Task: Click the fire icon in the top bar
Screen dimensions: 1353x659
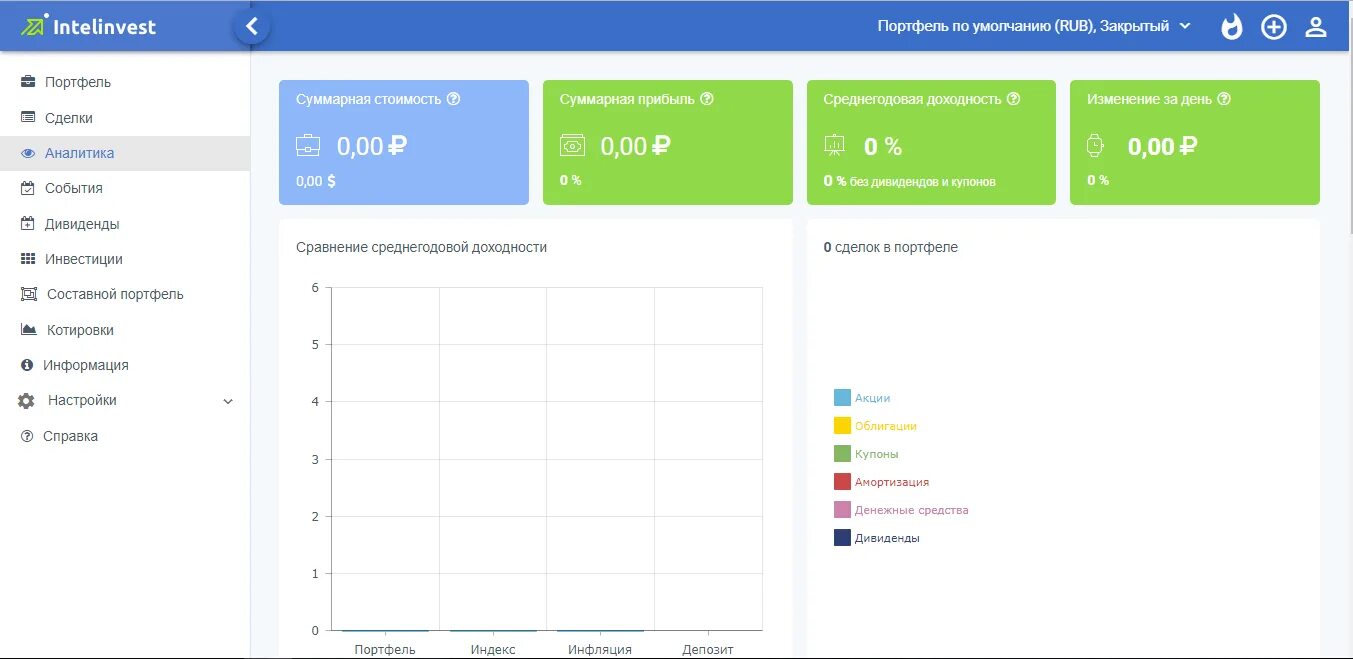Action: click(x=1231, y=26)
